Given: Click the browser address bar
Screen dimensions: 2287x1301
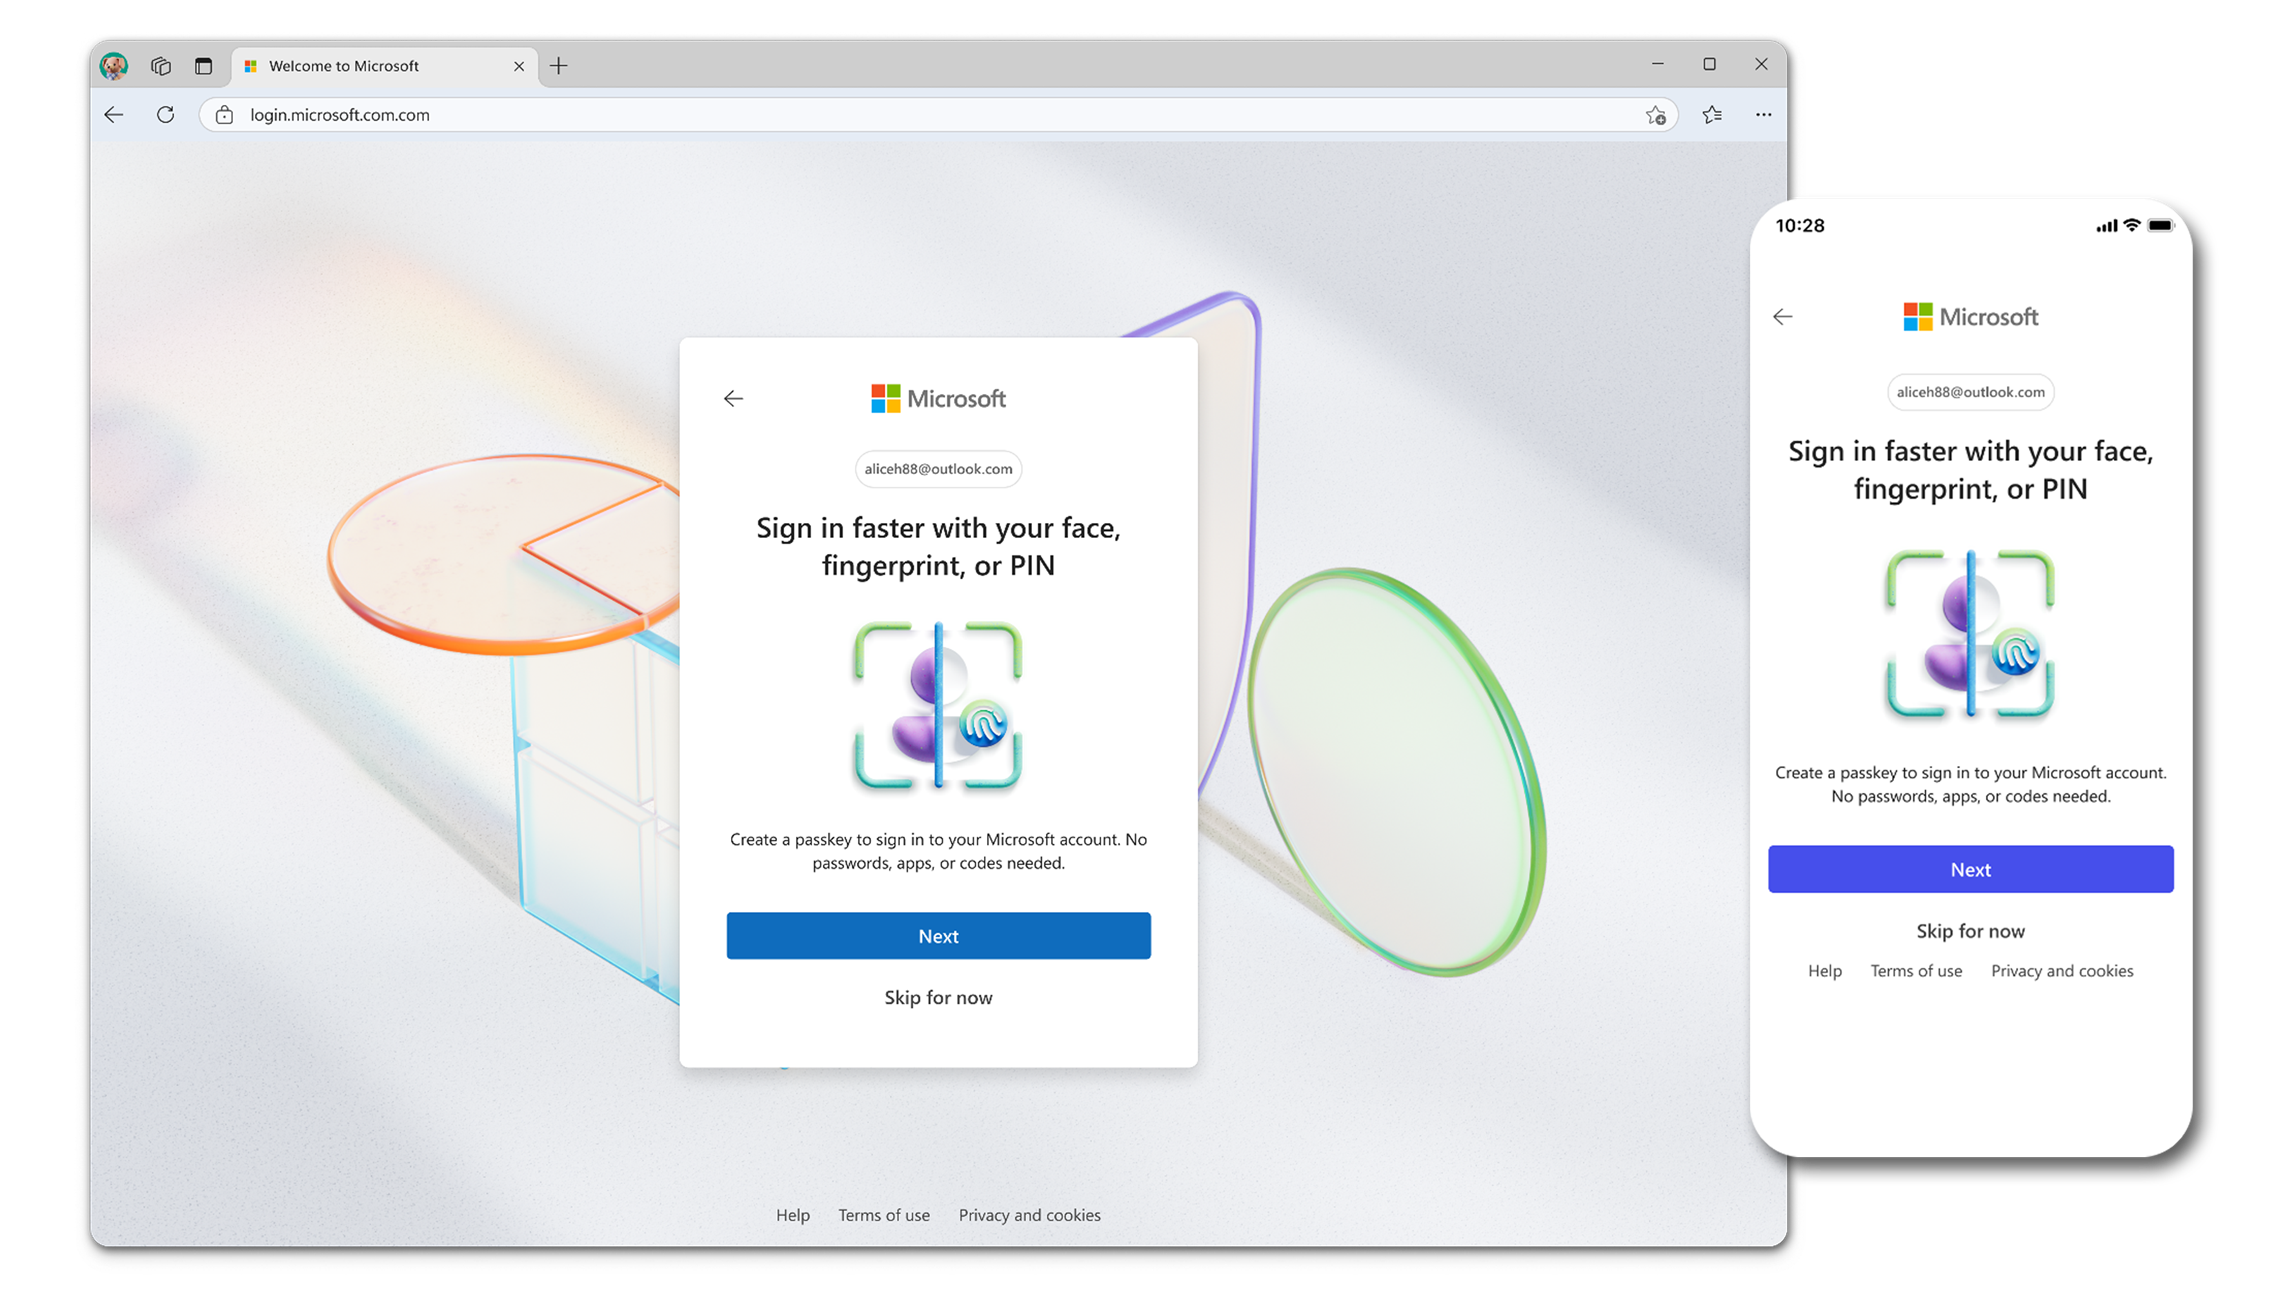Looking at the screenshot, I should click(x=700, y=115).
